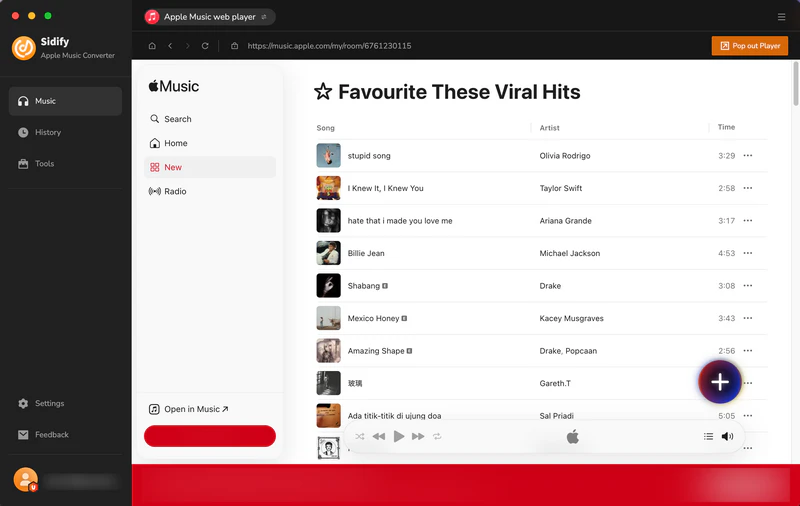Click Shabang album artwork
Image resolution: width=800 pixels, height=506 pixels.
point(329,286)
